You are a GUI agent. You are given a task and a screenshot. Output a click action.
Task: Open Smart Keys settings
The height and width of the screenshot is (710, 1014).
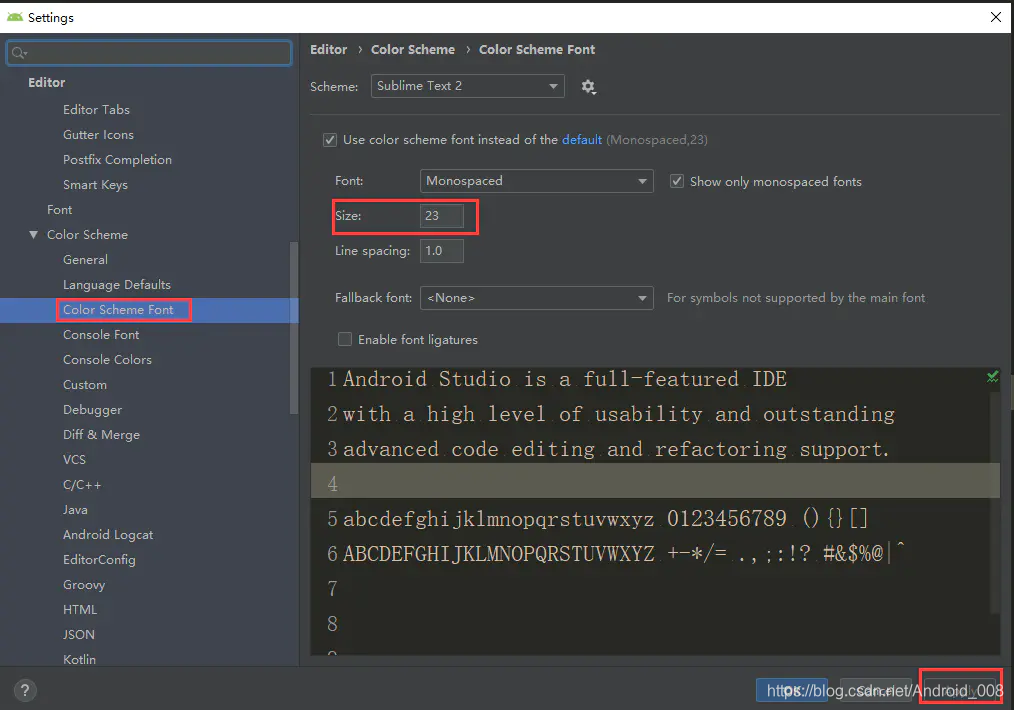pyautogui.click(x=95, y=185)
